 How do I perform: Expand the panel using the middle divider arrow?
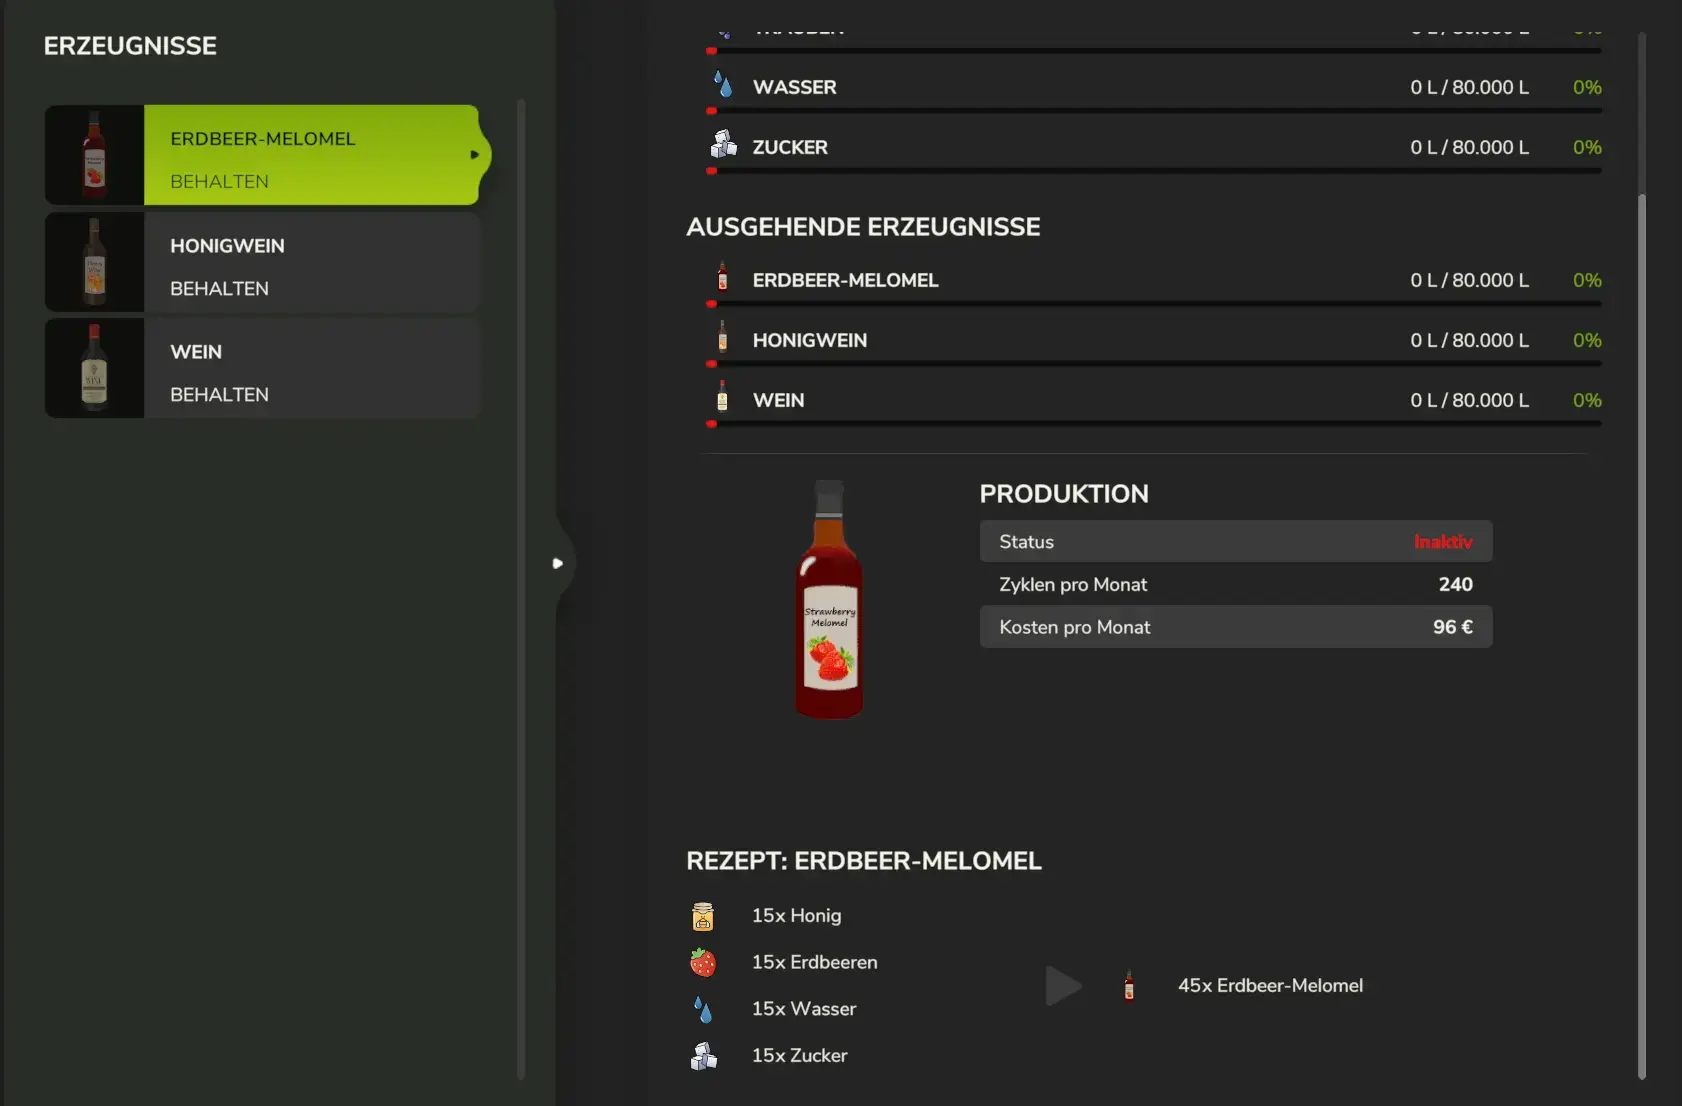click(x=558, y=564)
